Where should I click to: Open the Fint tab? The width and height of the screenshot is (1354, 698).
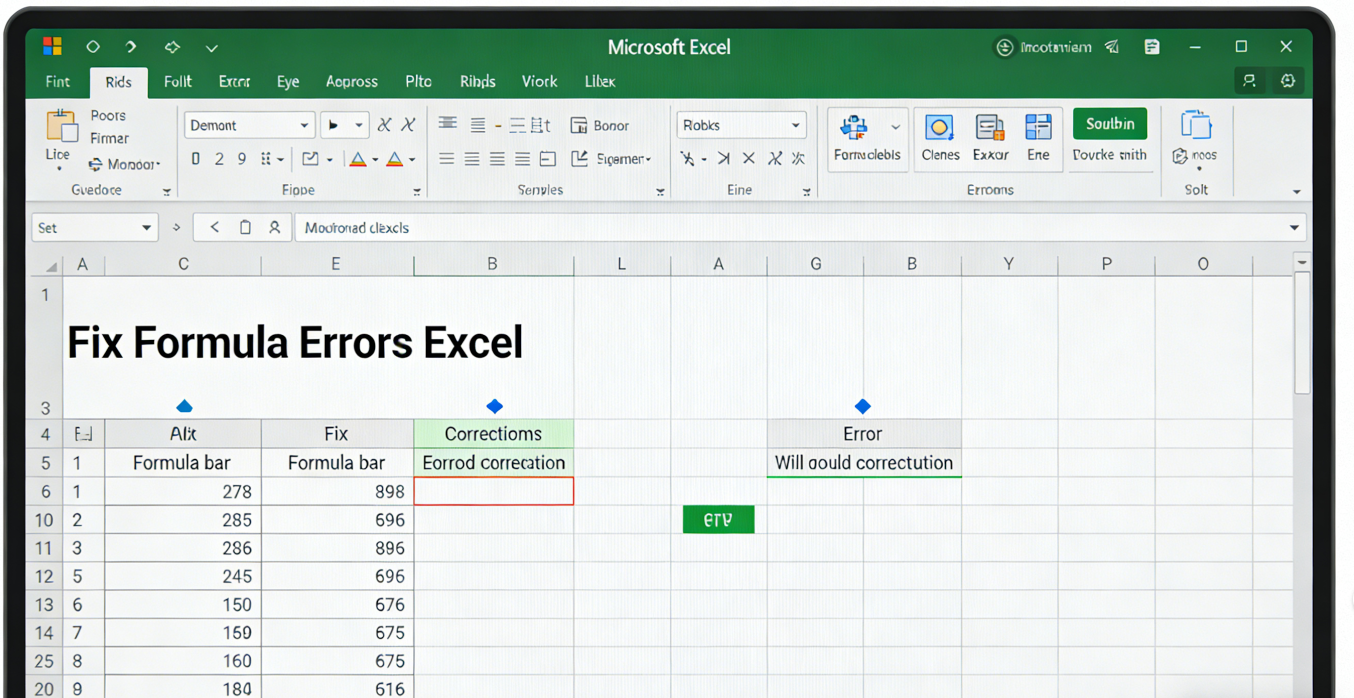coord(58,82)
